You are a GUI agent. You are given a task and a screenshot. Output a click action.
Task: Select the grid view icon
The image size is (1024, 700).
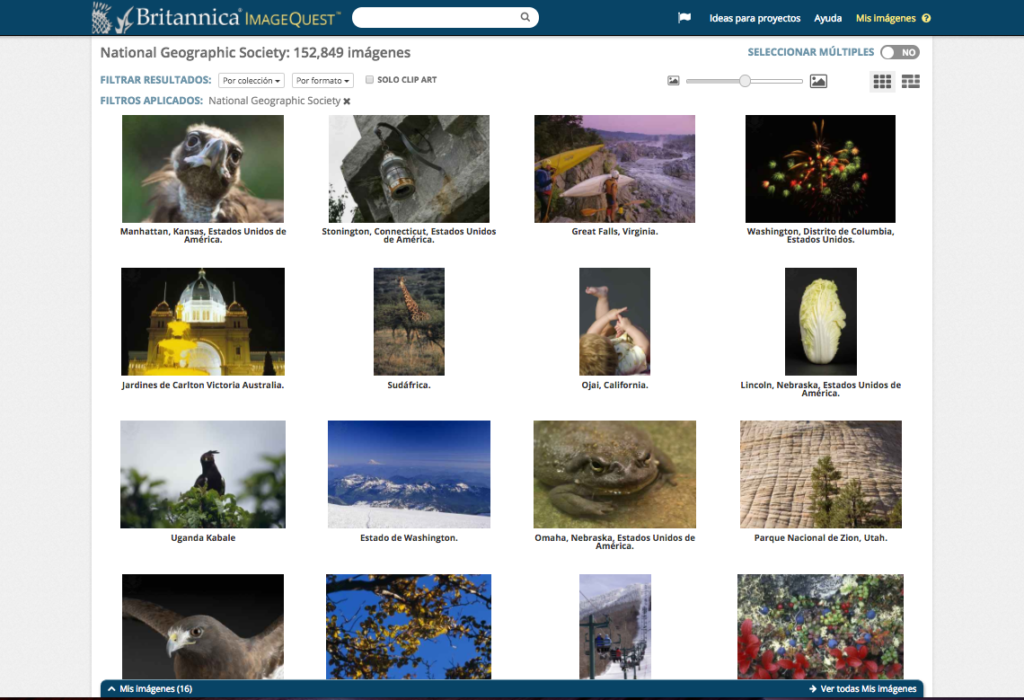(x=882, y=81)
